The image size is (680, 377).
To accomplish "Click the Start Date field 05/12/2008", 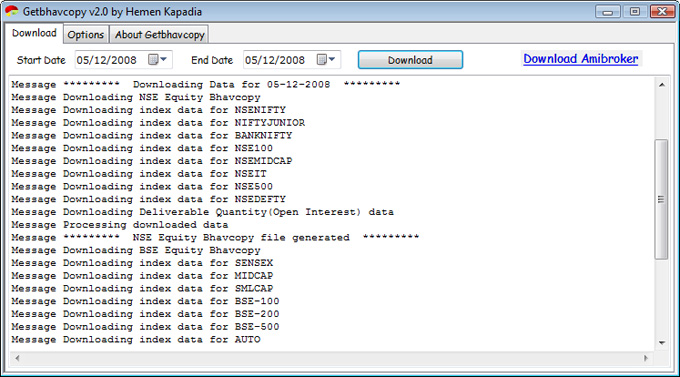I will tap(123, 60).
